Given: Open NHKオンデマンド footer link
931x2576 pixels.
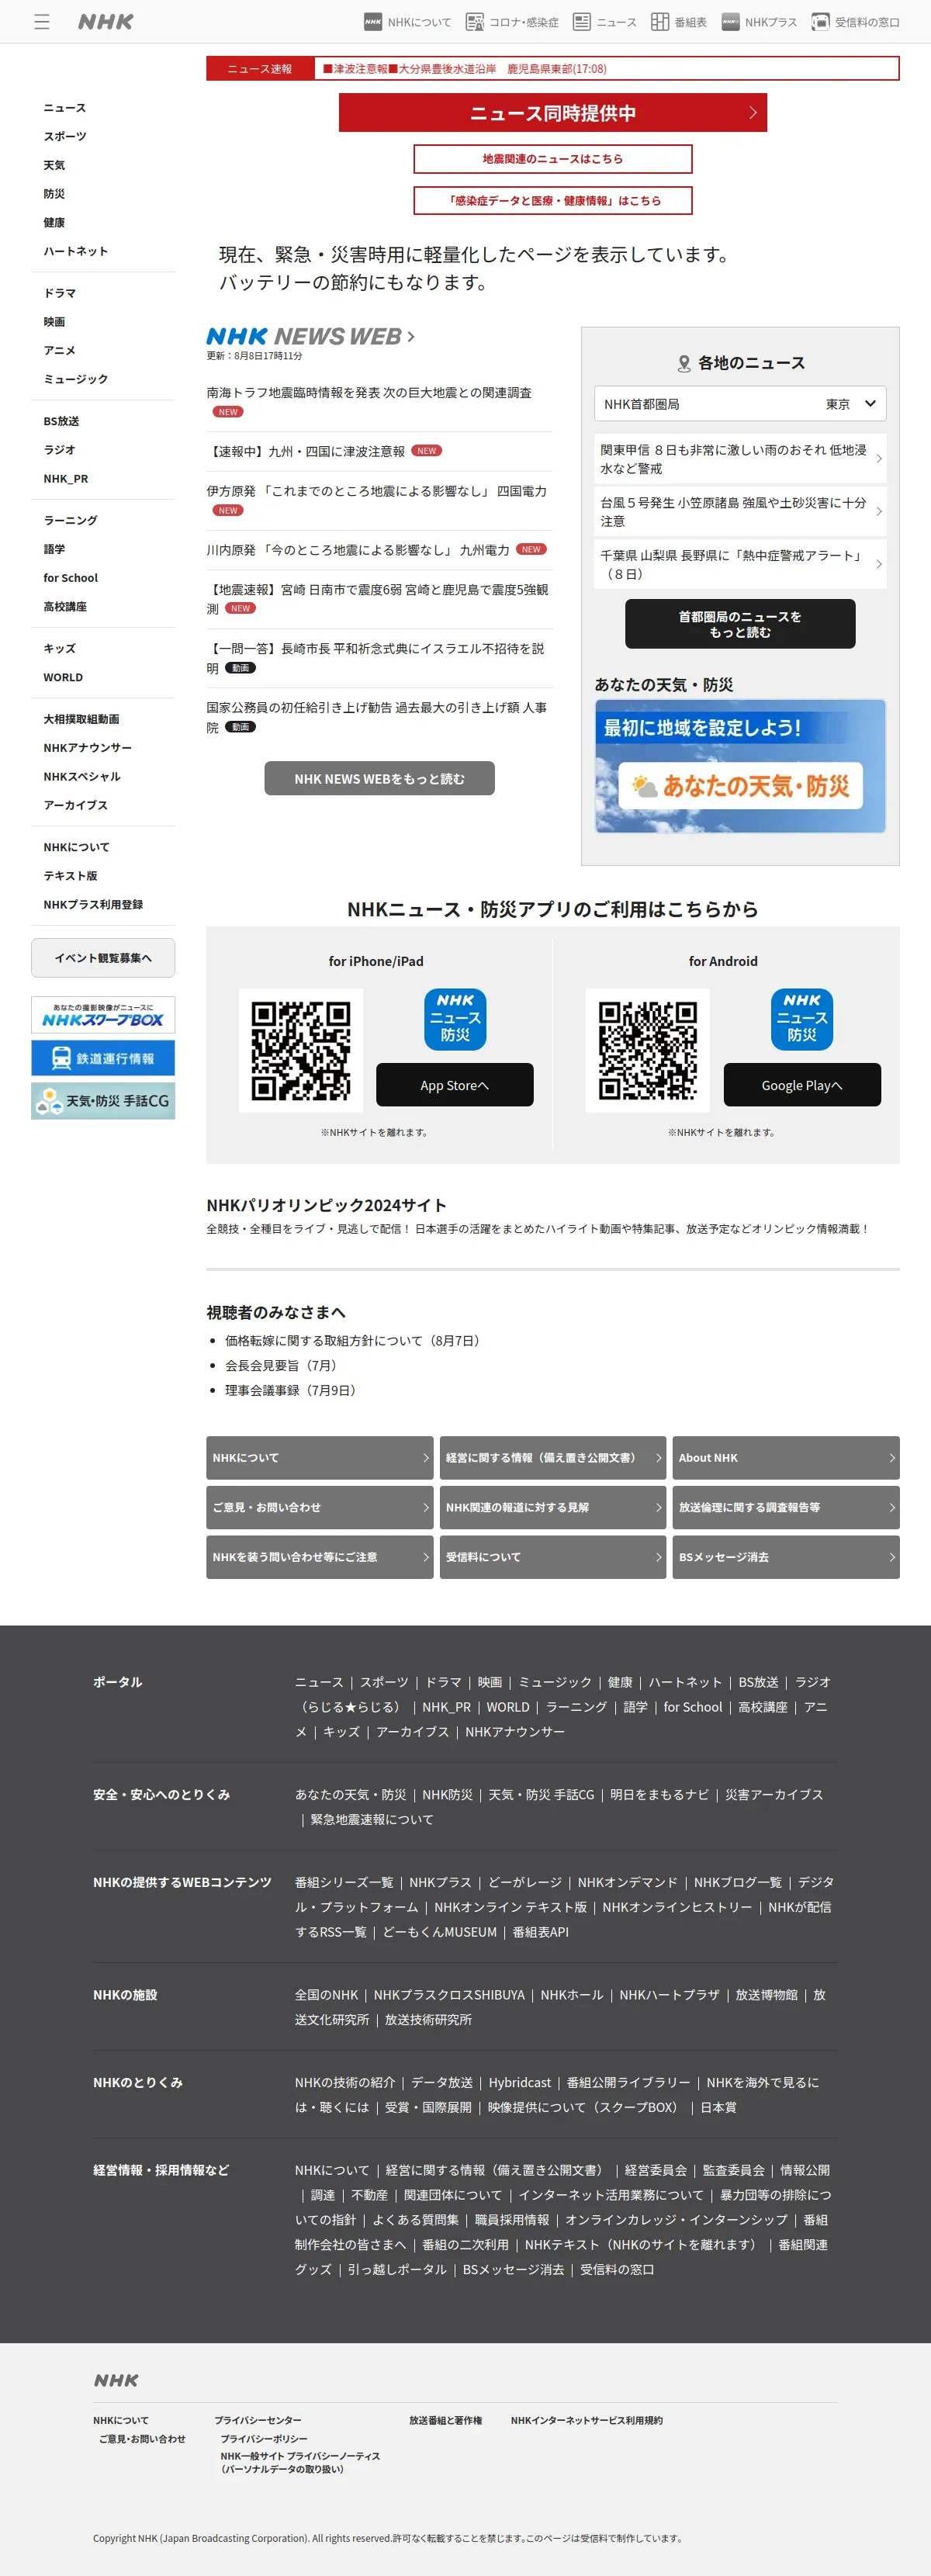Looking at the screenshot, I should [x=627, y=1882].
